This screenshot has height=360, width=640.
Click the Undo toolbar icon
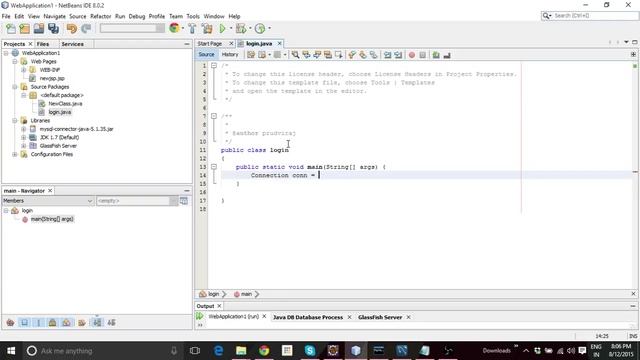coord(72,29)
